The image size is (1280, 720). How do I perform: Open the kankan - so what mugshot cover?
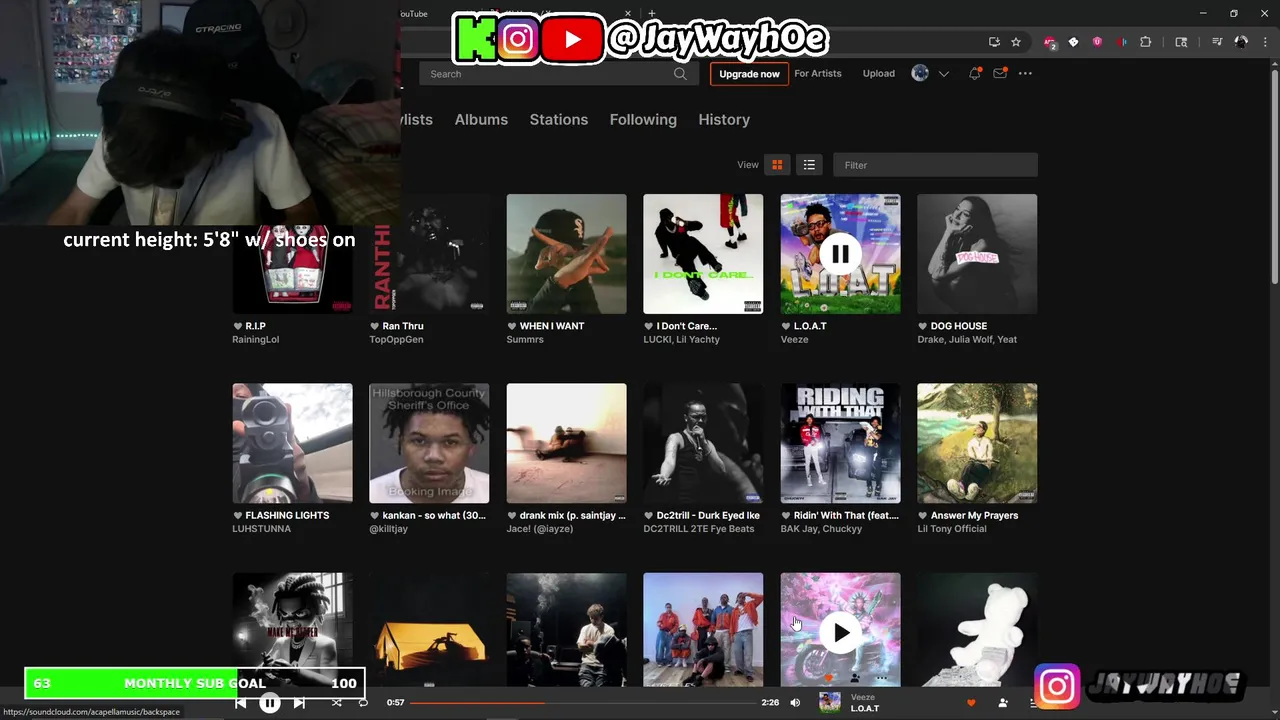(x=429, y=443)
